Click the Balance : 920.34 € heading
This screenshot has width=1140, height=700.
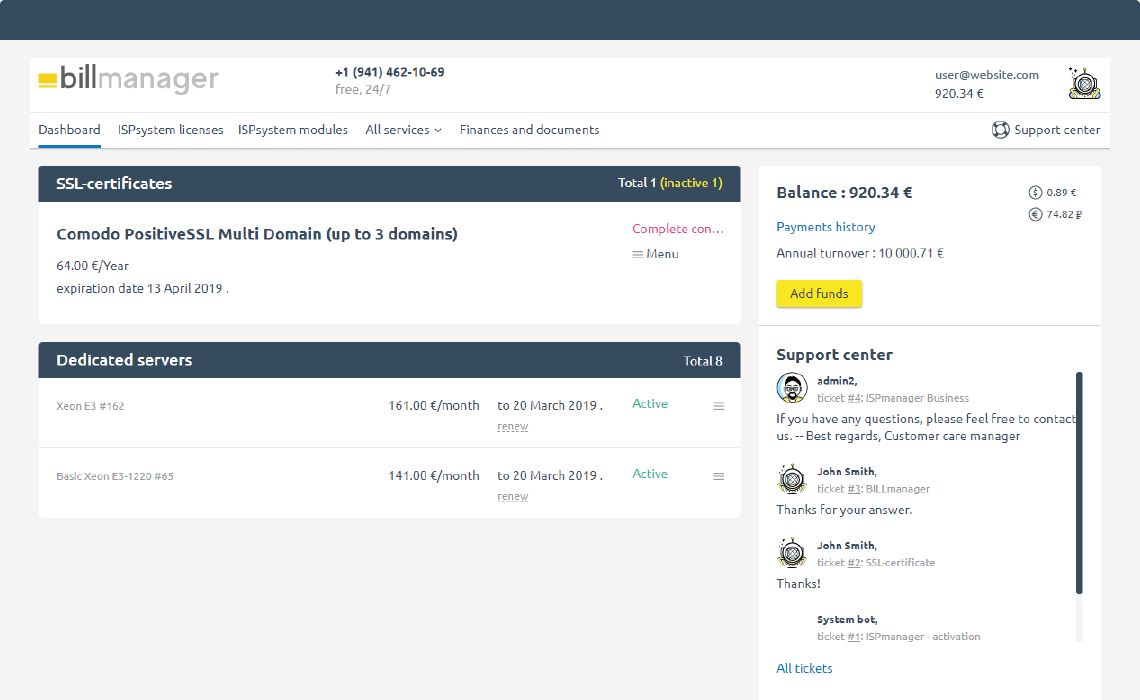pos(844,193)
